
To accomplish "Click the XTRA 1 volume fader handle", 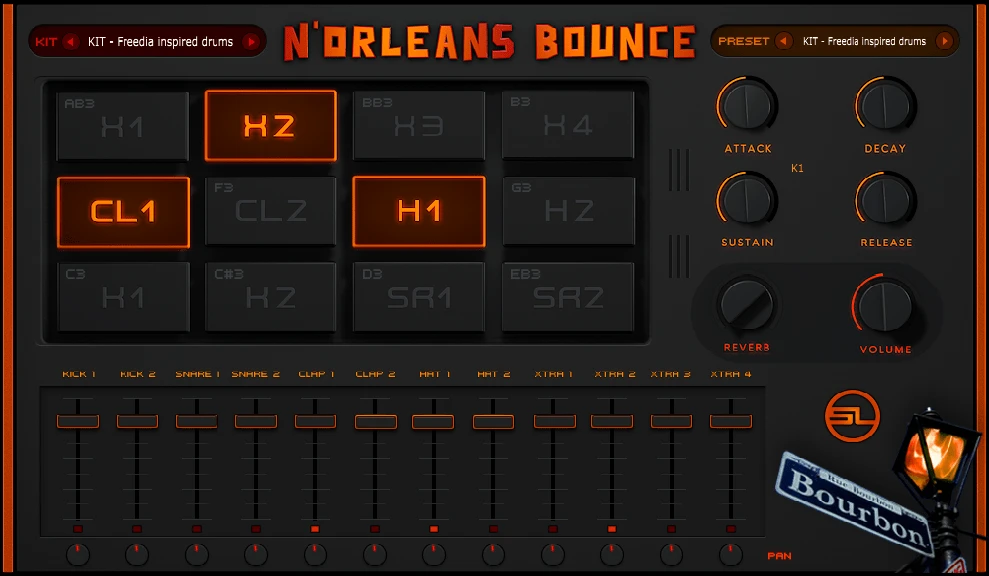I will 554,421.
